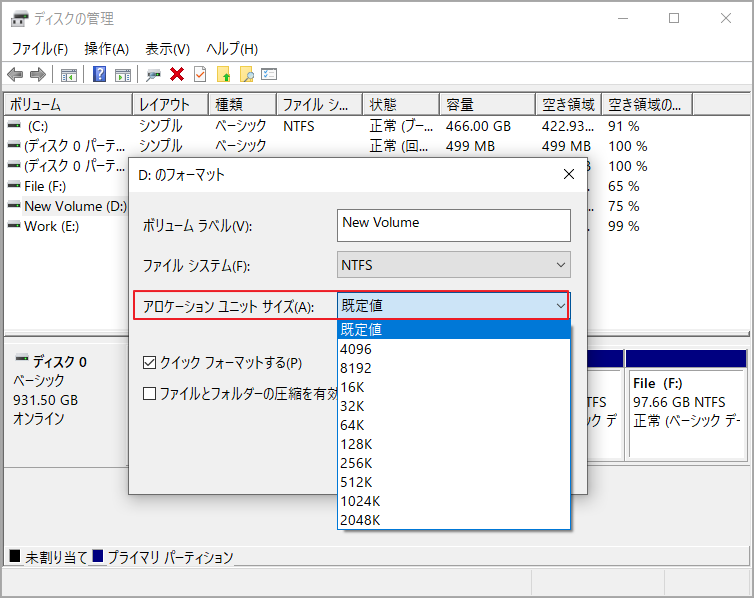Screen dimensions: 754x598
Task: Close the D: format dialog
Action: 569,174
